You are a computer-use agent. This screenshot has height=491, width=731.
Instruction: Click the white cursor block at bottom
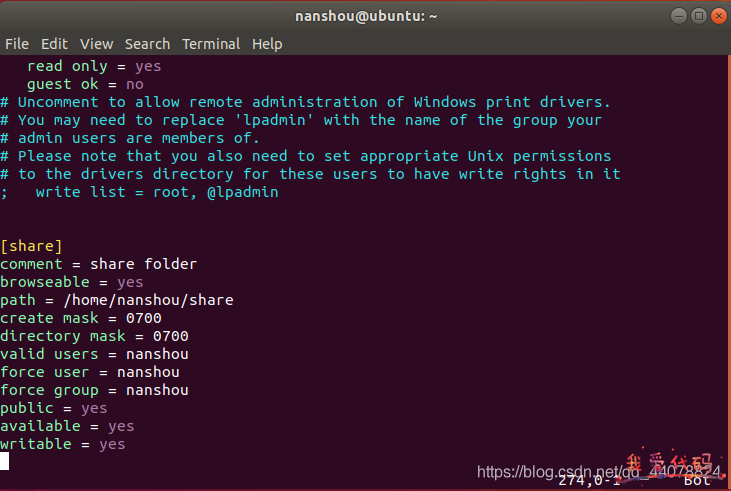pyautogui.click(x=4, y=461)
